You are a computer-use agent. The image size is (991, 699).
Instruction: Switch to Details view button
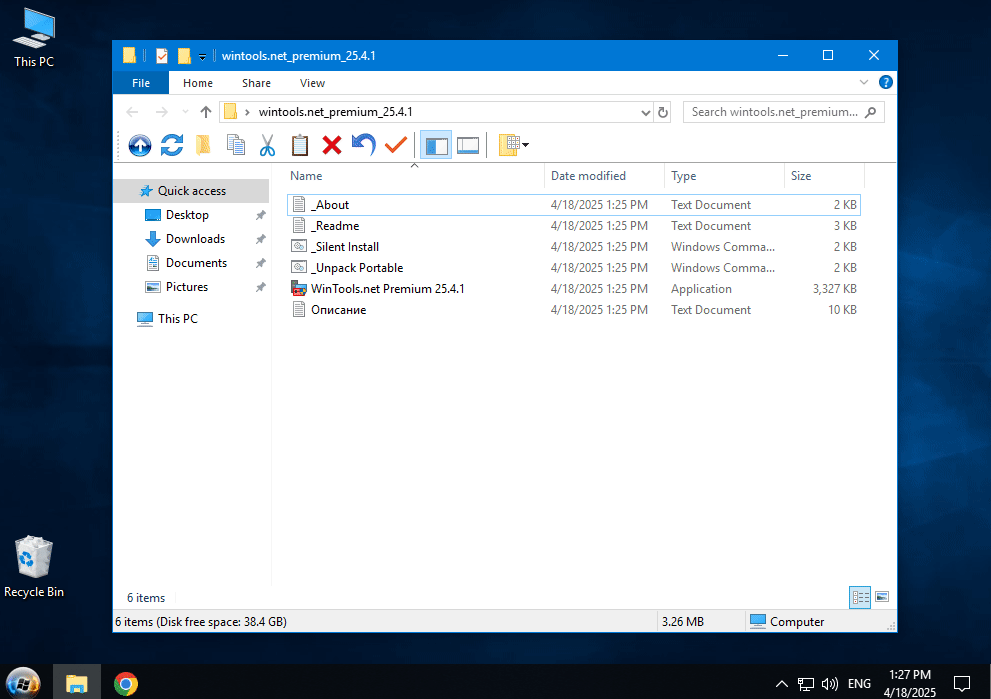pos(860,597)
